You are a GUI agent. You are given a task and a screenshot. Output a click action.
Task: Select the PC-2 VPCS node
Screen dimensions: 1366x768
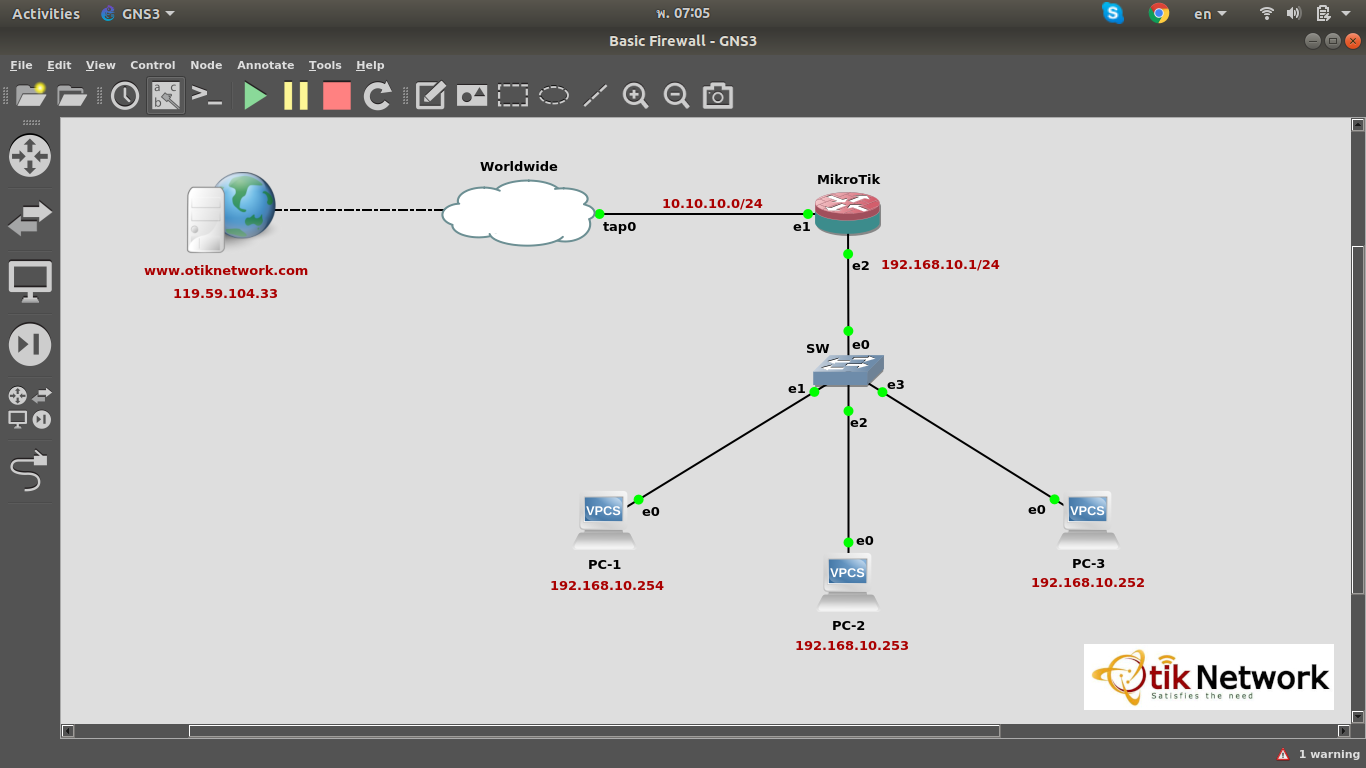click(x=848, y=582)
